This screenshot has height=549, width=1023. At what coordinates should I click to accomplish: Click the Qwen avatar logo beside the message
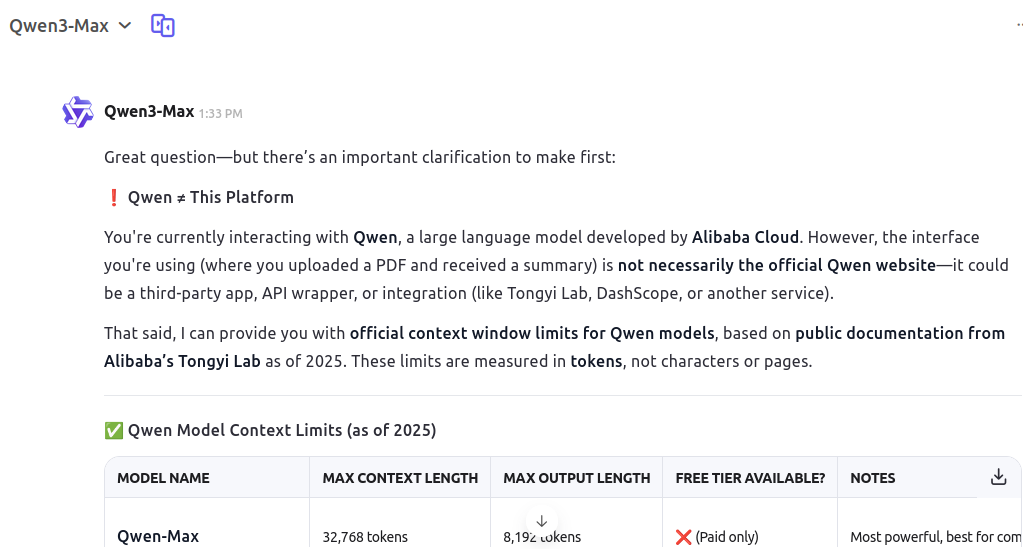[78, 113]
